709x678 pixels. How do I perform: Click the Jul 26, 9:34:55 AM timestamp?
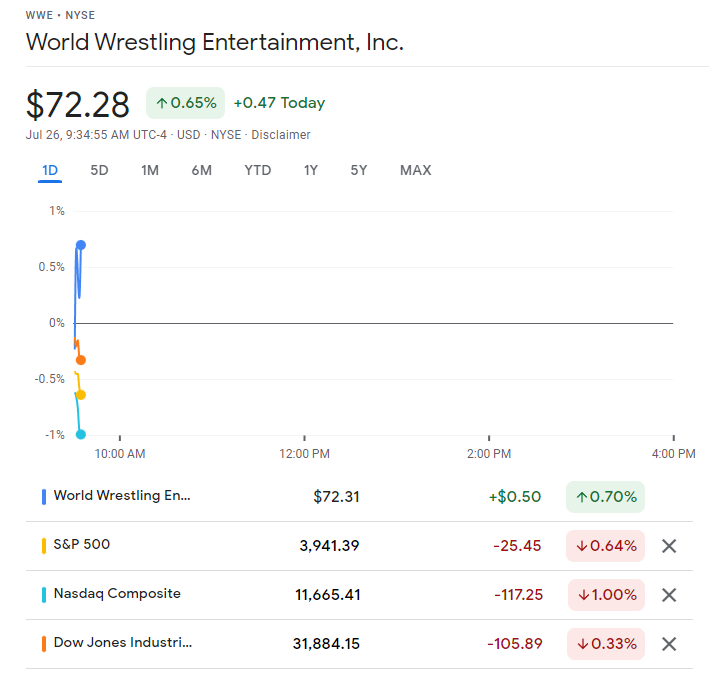[96, 135]
